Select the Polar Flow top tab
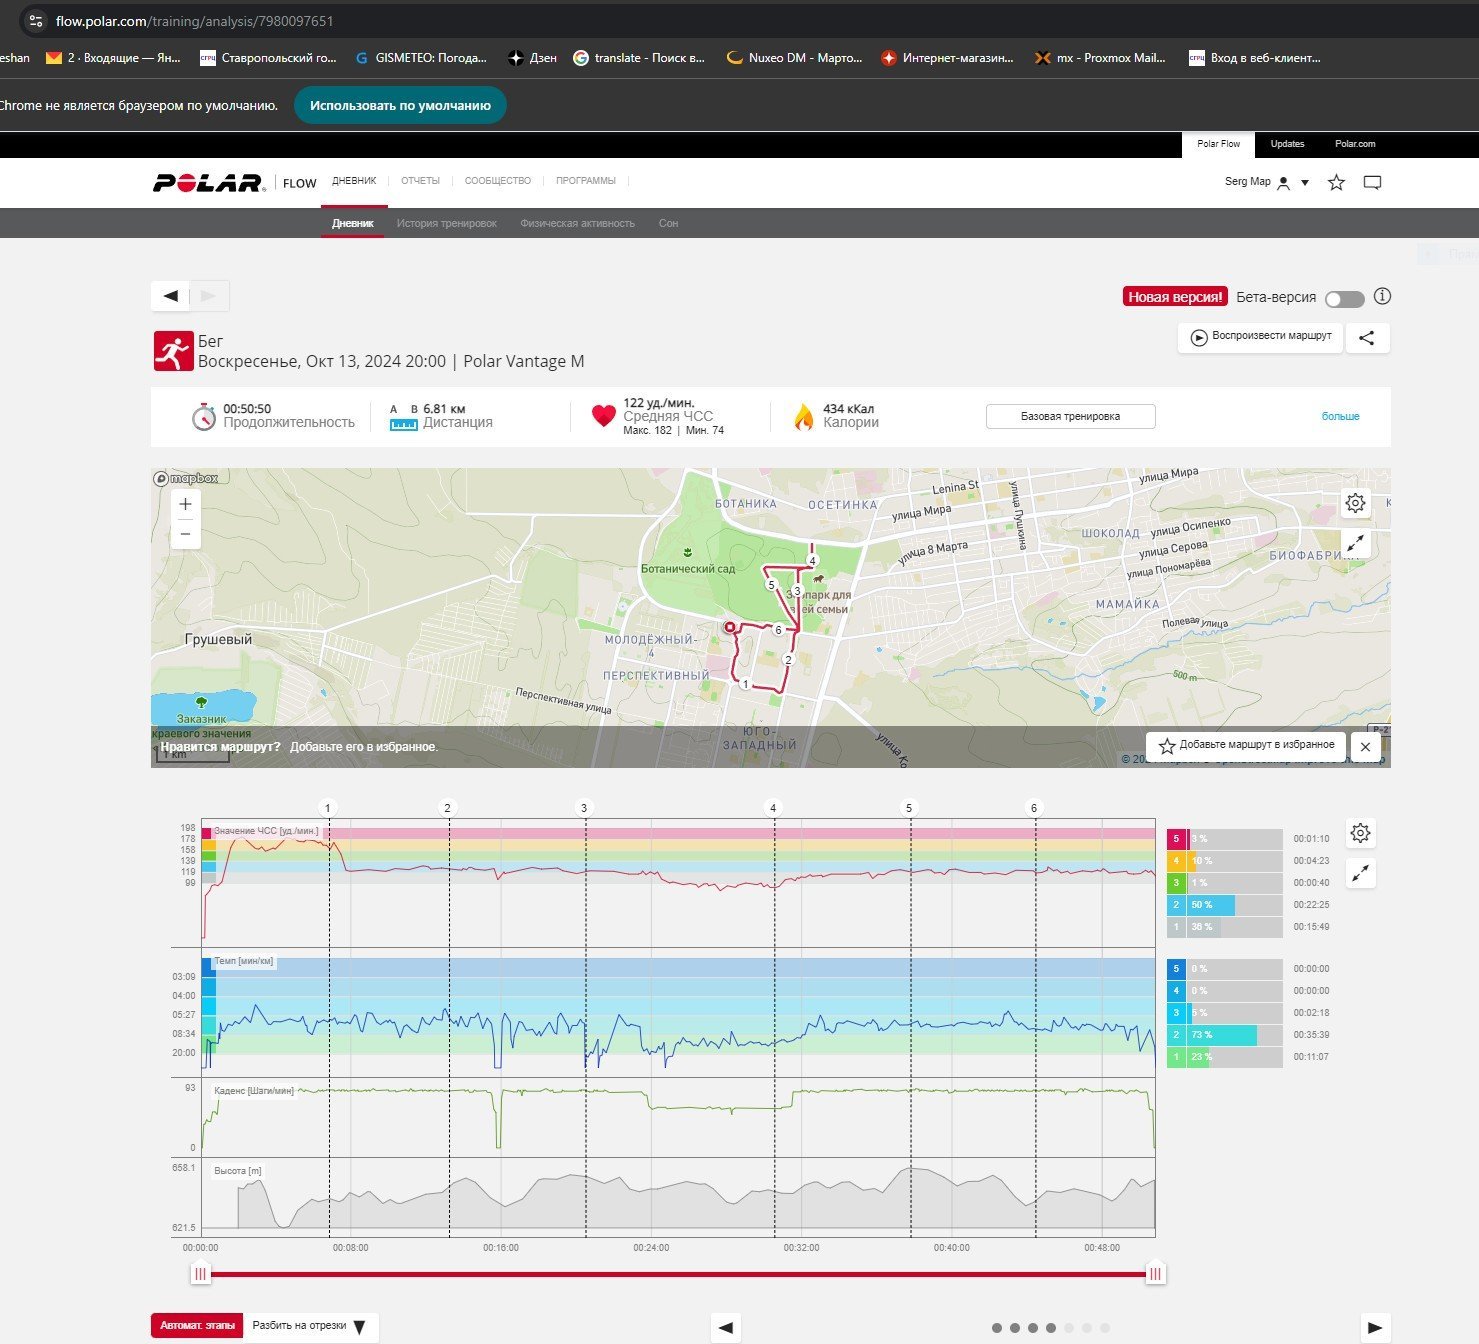The height and width of the screenshot is (1344, 1479). click(x=1218, y=144)
